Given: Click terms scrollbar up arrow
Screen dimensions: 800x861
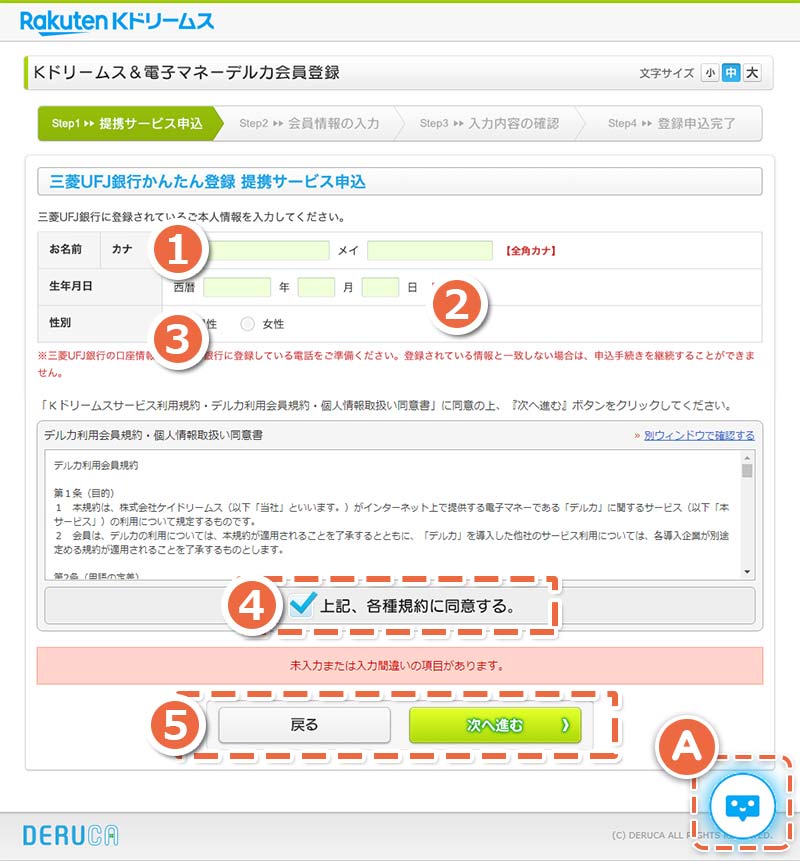Looking at the screenshot, I should (x=747, y=457).
